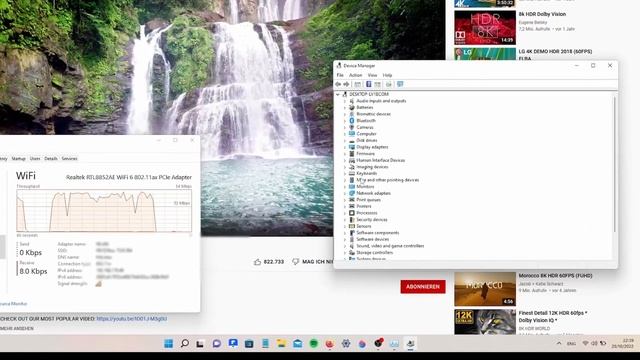The width and height of the screenshot is (640, 360).
Task: Click the taskbar clock and date
Action: click(x=622, y=343)
